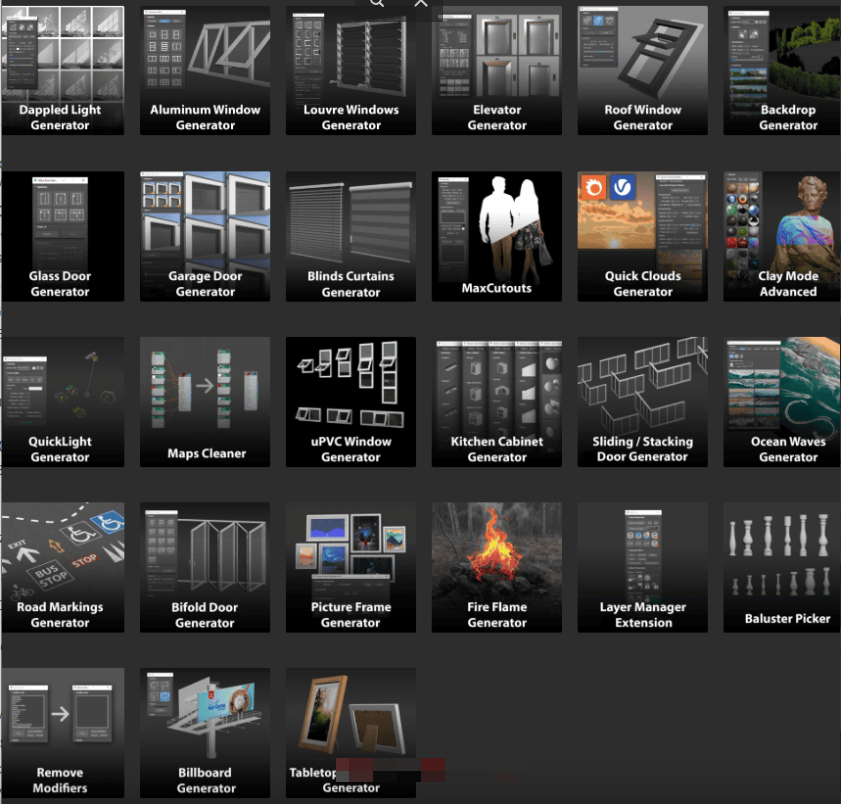Open the Baluster Picker tile
The height and width of the screenshot is (804, 841).
coord(782,567)
